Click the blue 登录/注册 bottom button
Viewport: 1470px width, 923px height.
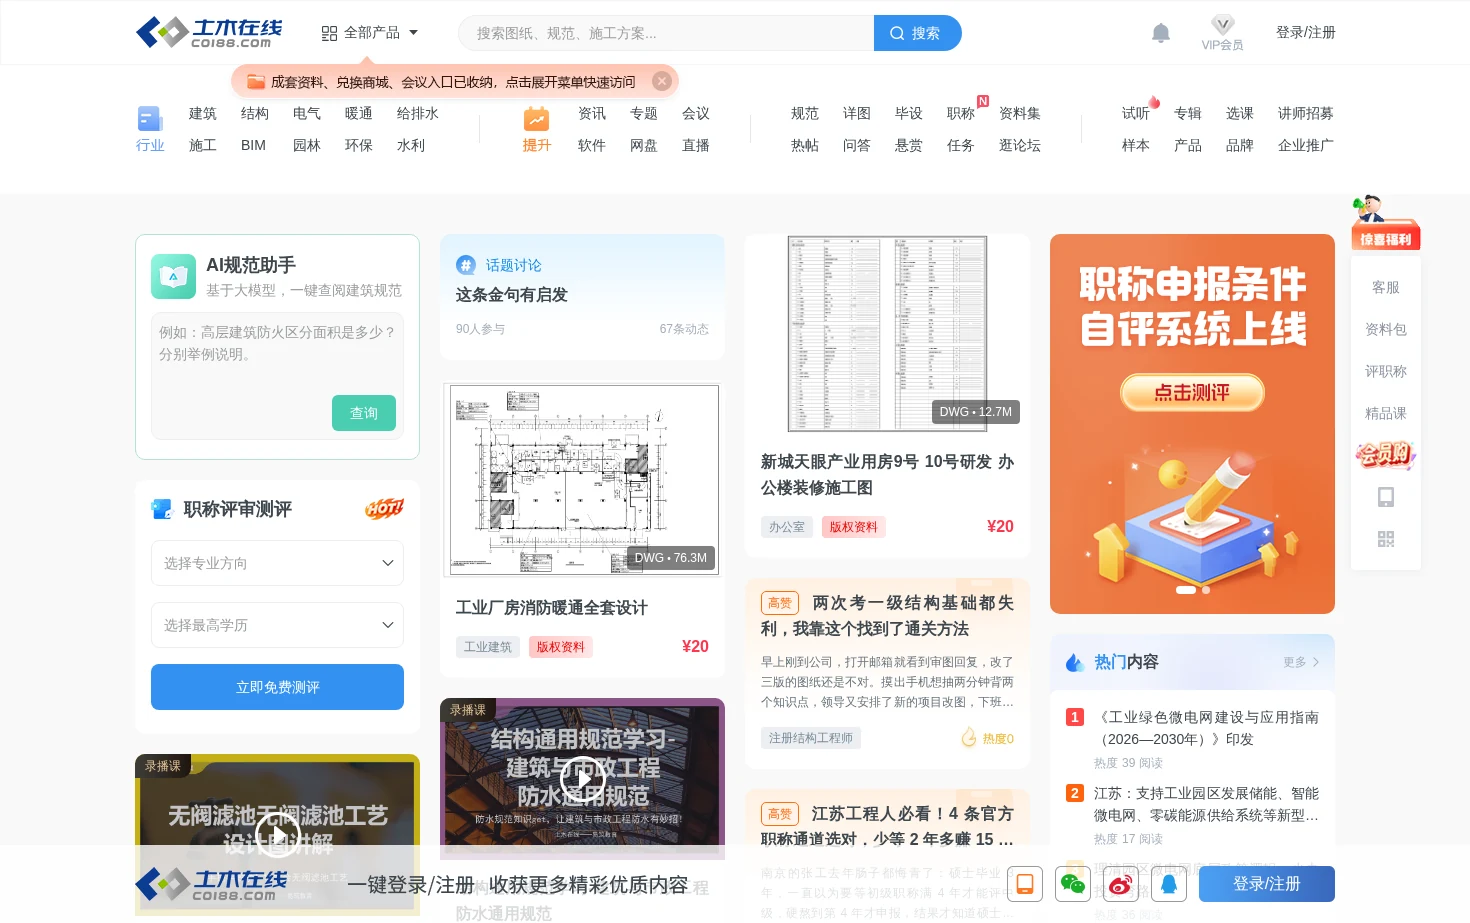click(x=1267, y=884)
